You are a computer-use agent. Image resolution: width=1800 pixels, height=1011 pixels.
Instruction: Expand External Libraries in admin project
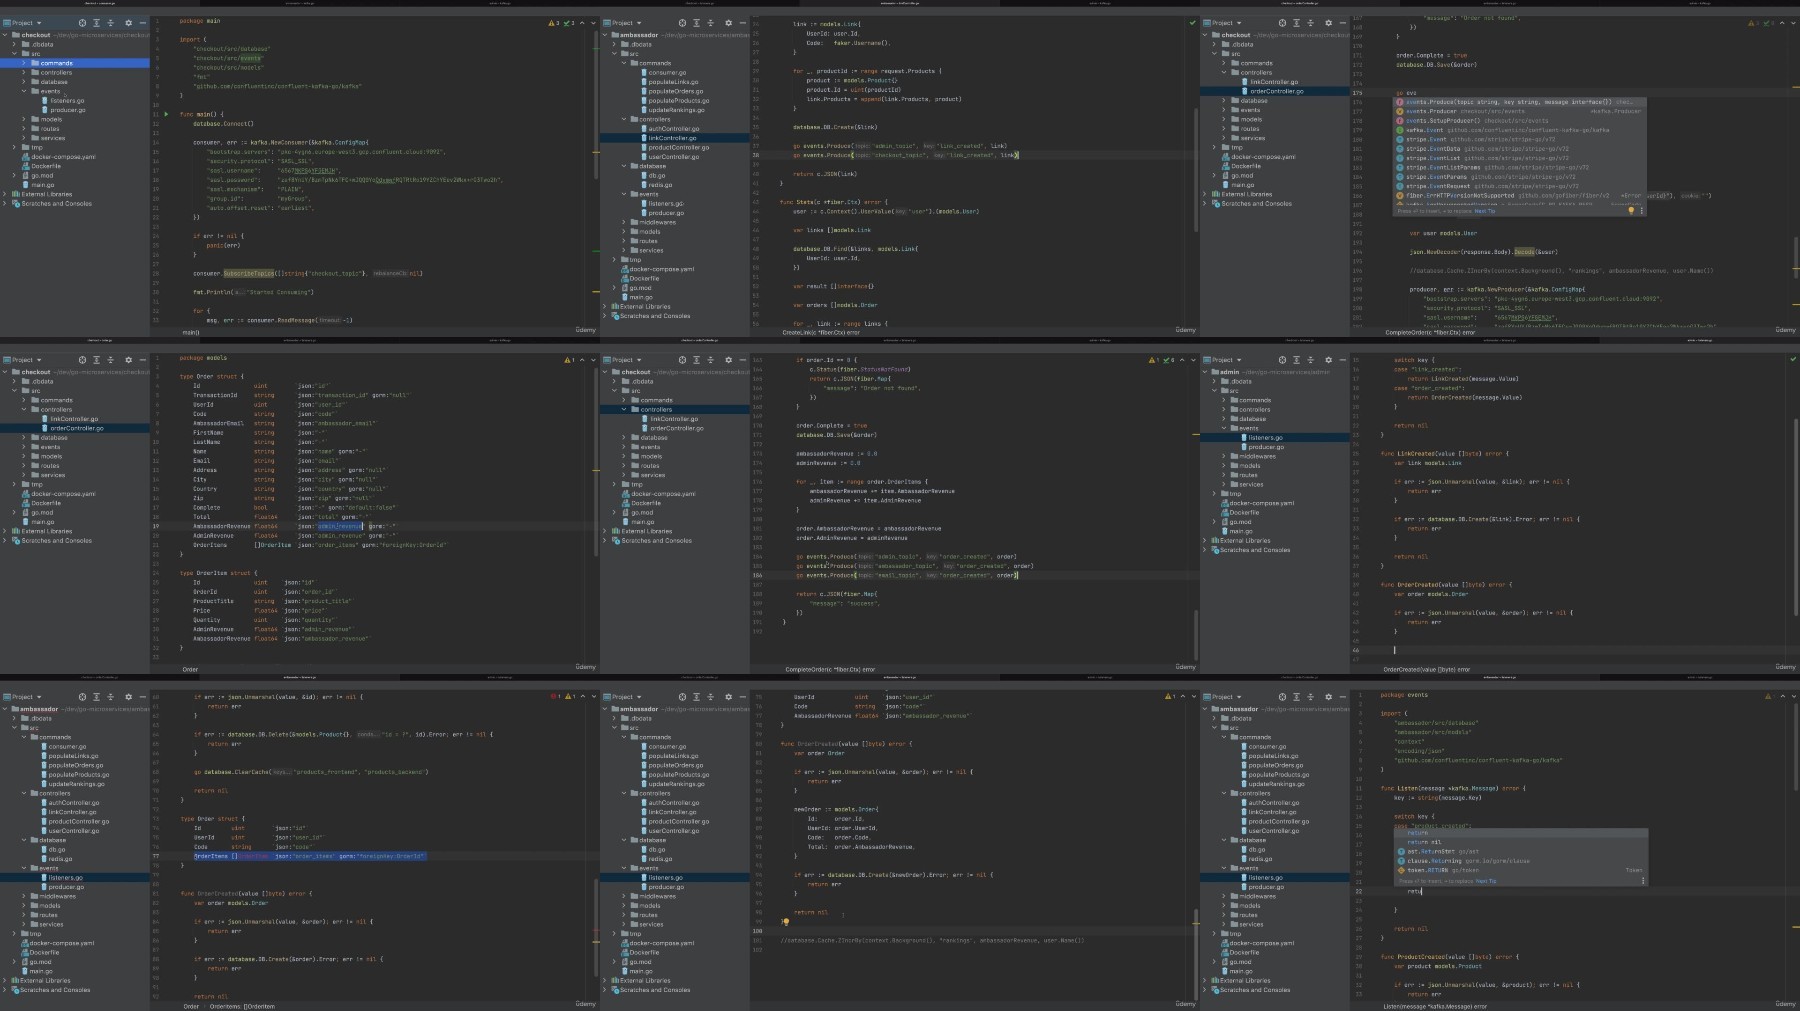point(1206,540)
